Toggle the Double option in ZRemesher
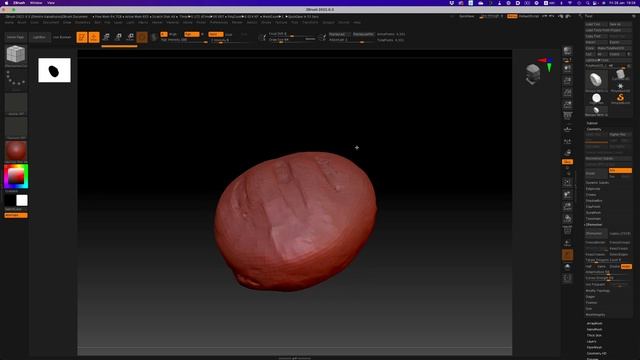 (x=615, y=267)
